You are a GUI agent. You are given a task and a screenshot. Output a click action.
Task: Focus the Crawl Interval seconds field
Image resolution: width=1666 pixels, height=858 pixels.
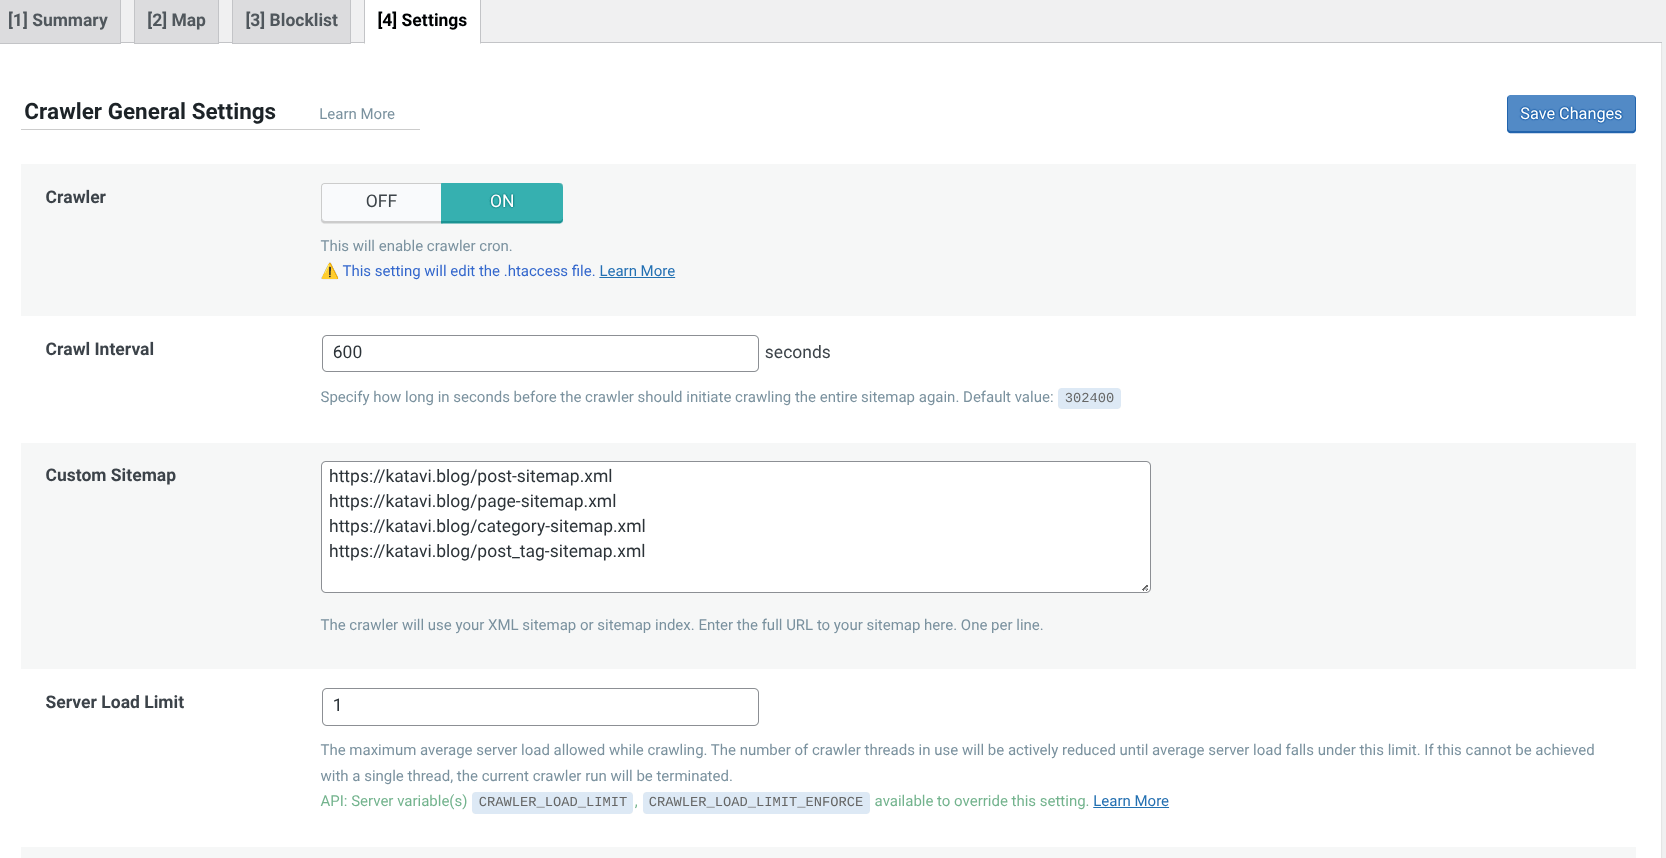coord(539,353)
